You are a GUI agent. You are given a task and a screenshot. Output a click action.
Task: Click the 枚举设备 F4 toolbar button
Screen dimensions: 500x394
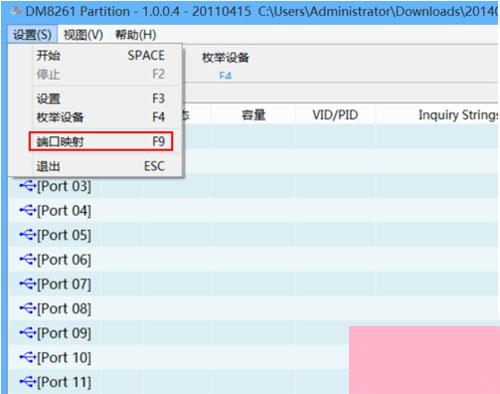pos(226,66)
